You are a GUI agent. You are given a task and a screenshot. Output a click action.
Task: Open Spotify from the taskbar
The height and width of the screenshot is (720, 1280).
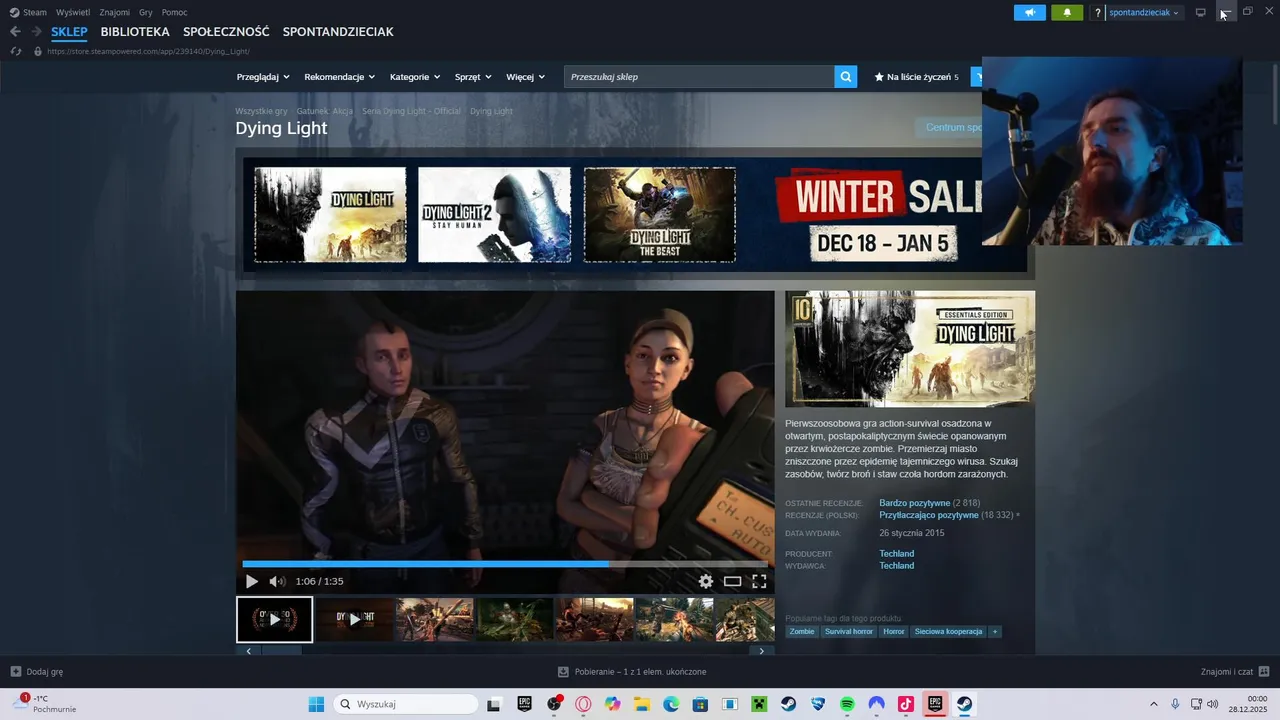(x=847, y=704)
